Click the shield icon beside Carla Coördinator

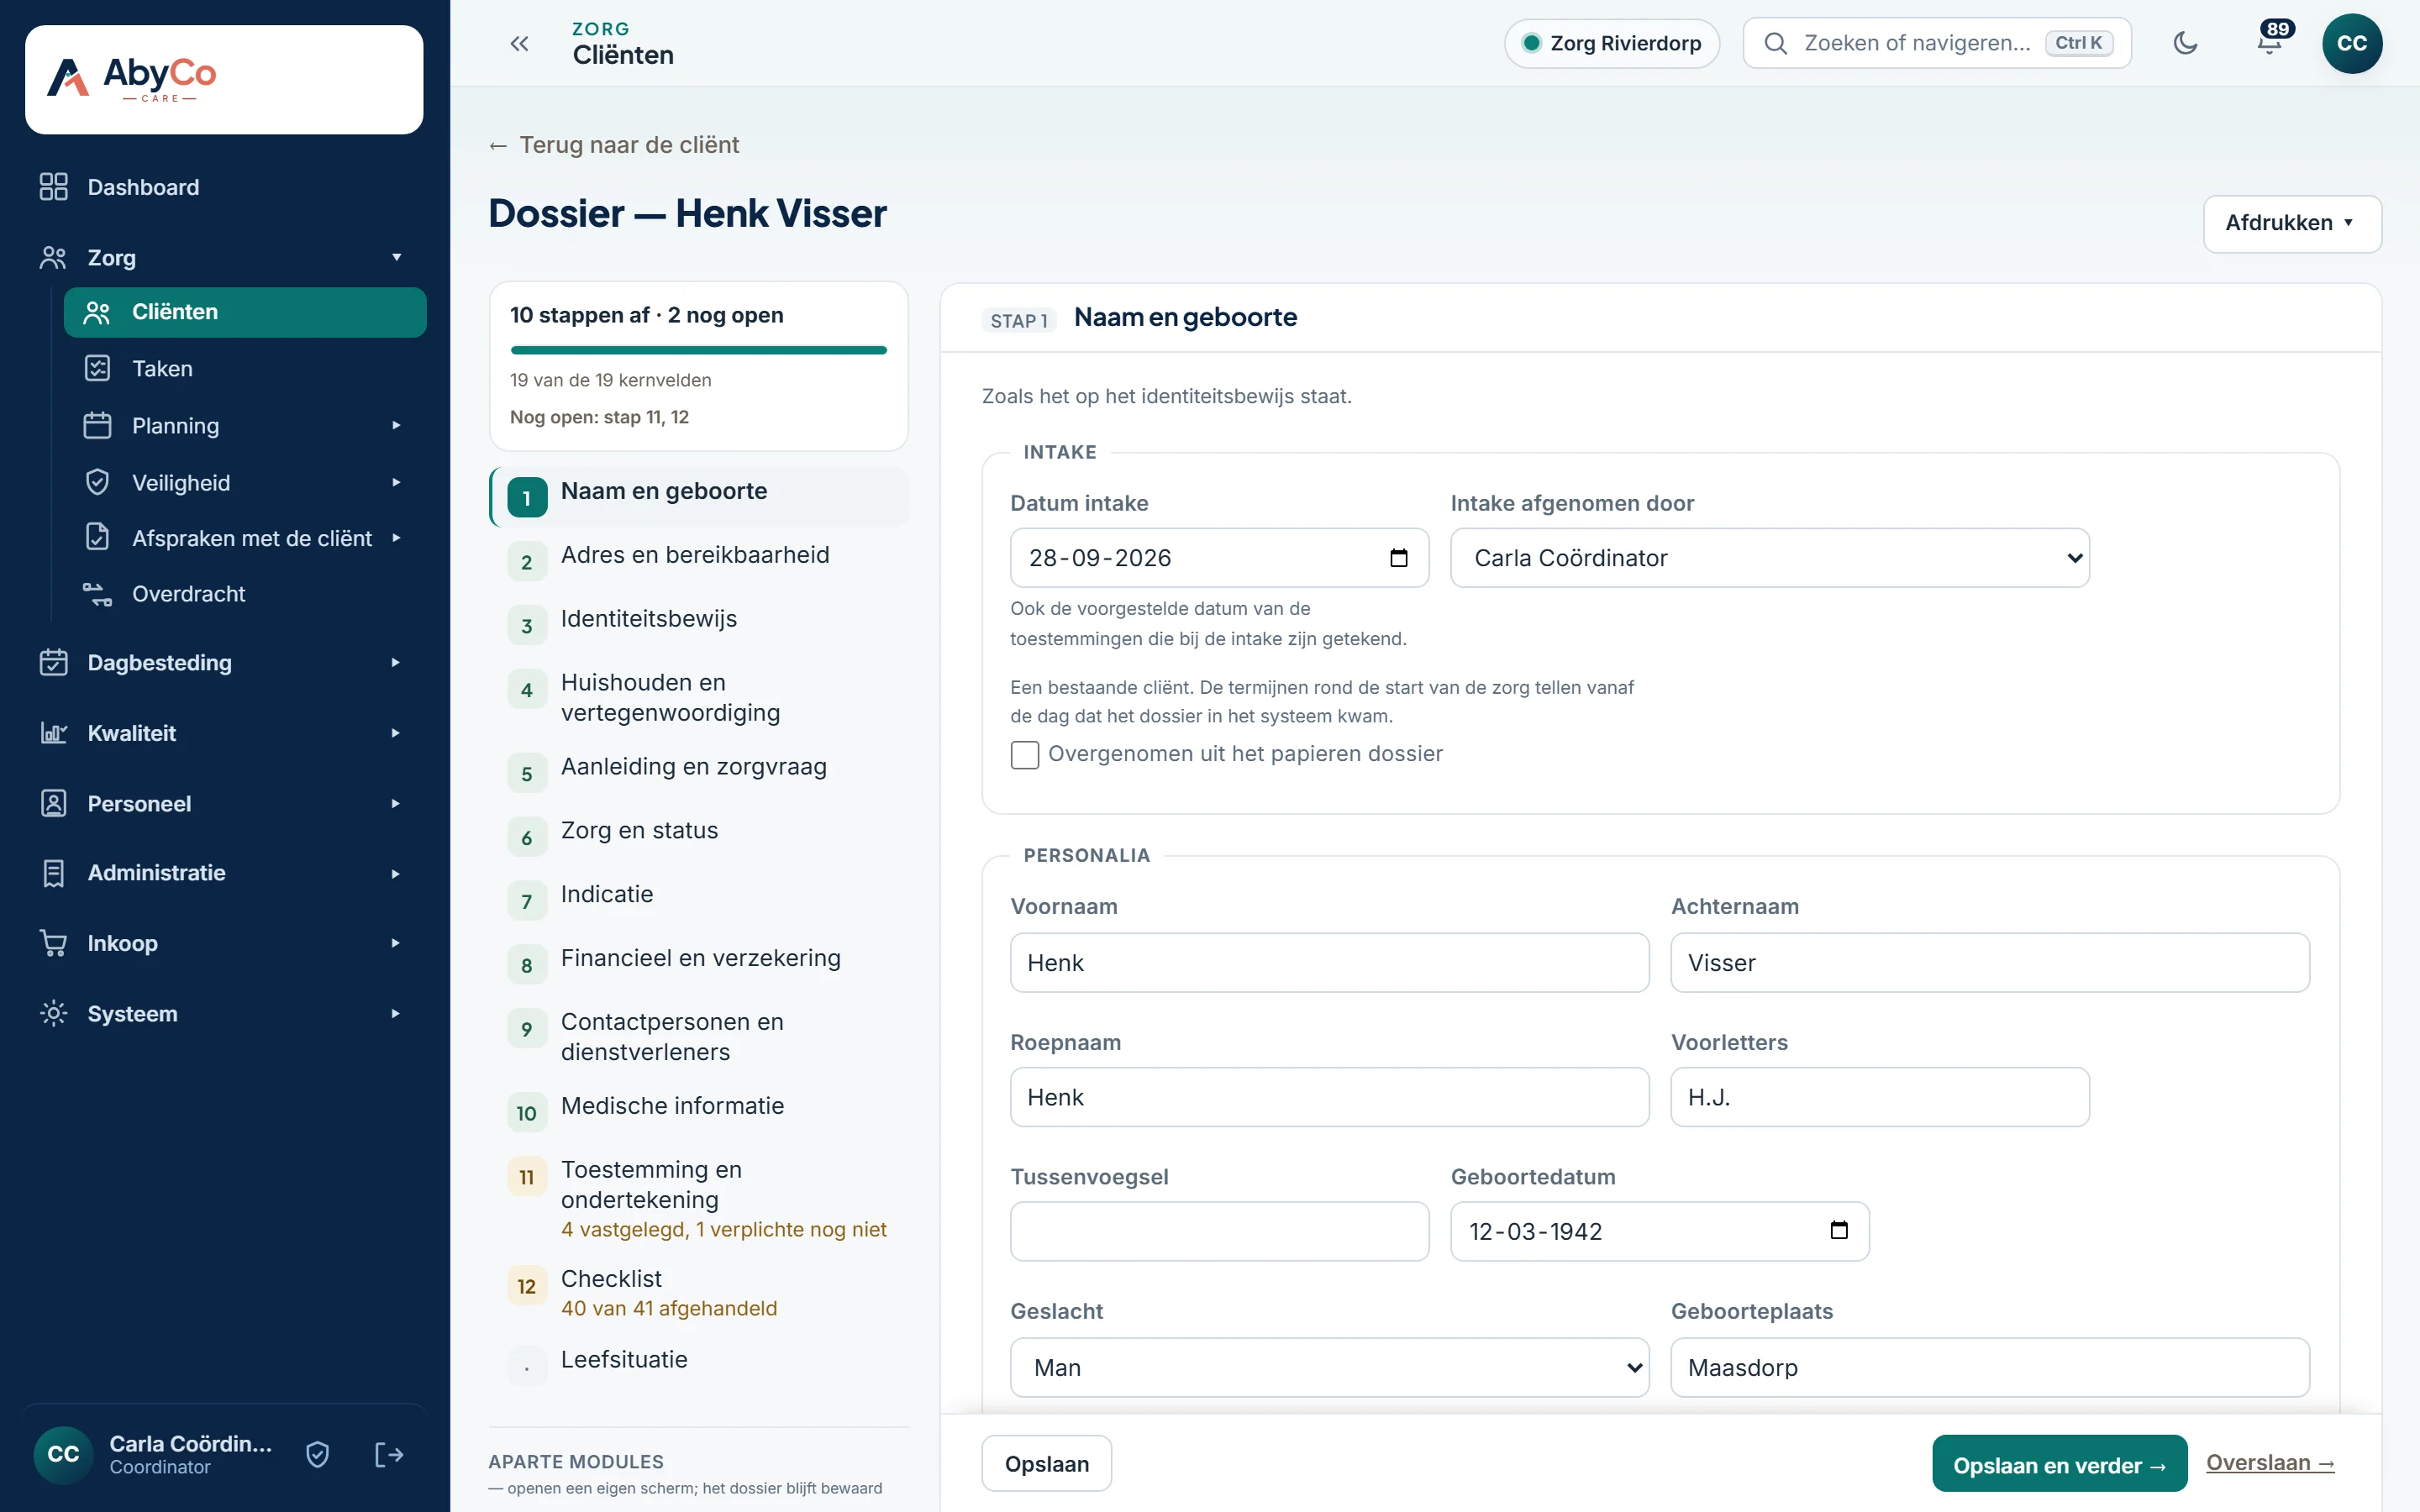pyautogui.click(x=318, y=1454)
